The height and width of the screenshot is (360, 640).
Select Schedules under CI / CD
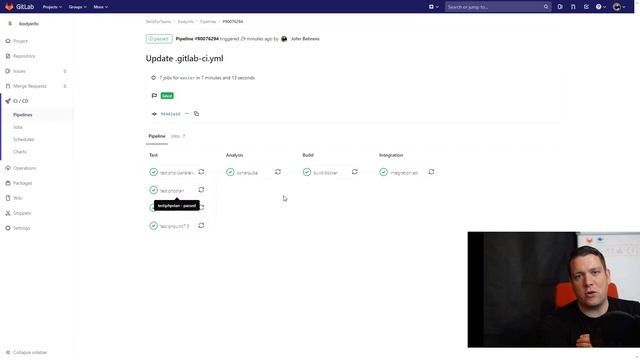point(23,140)
